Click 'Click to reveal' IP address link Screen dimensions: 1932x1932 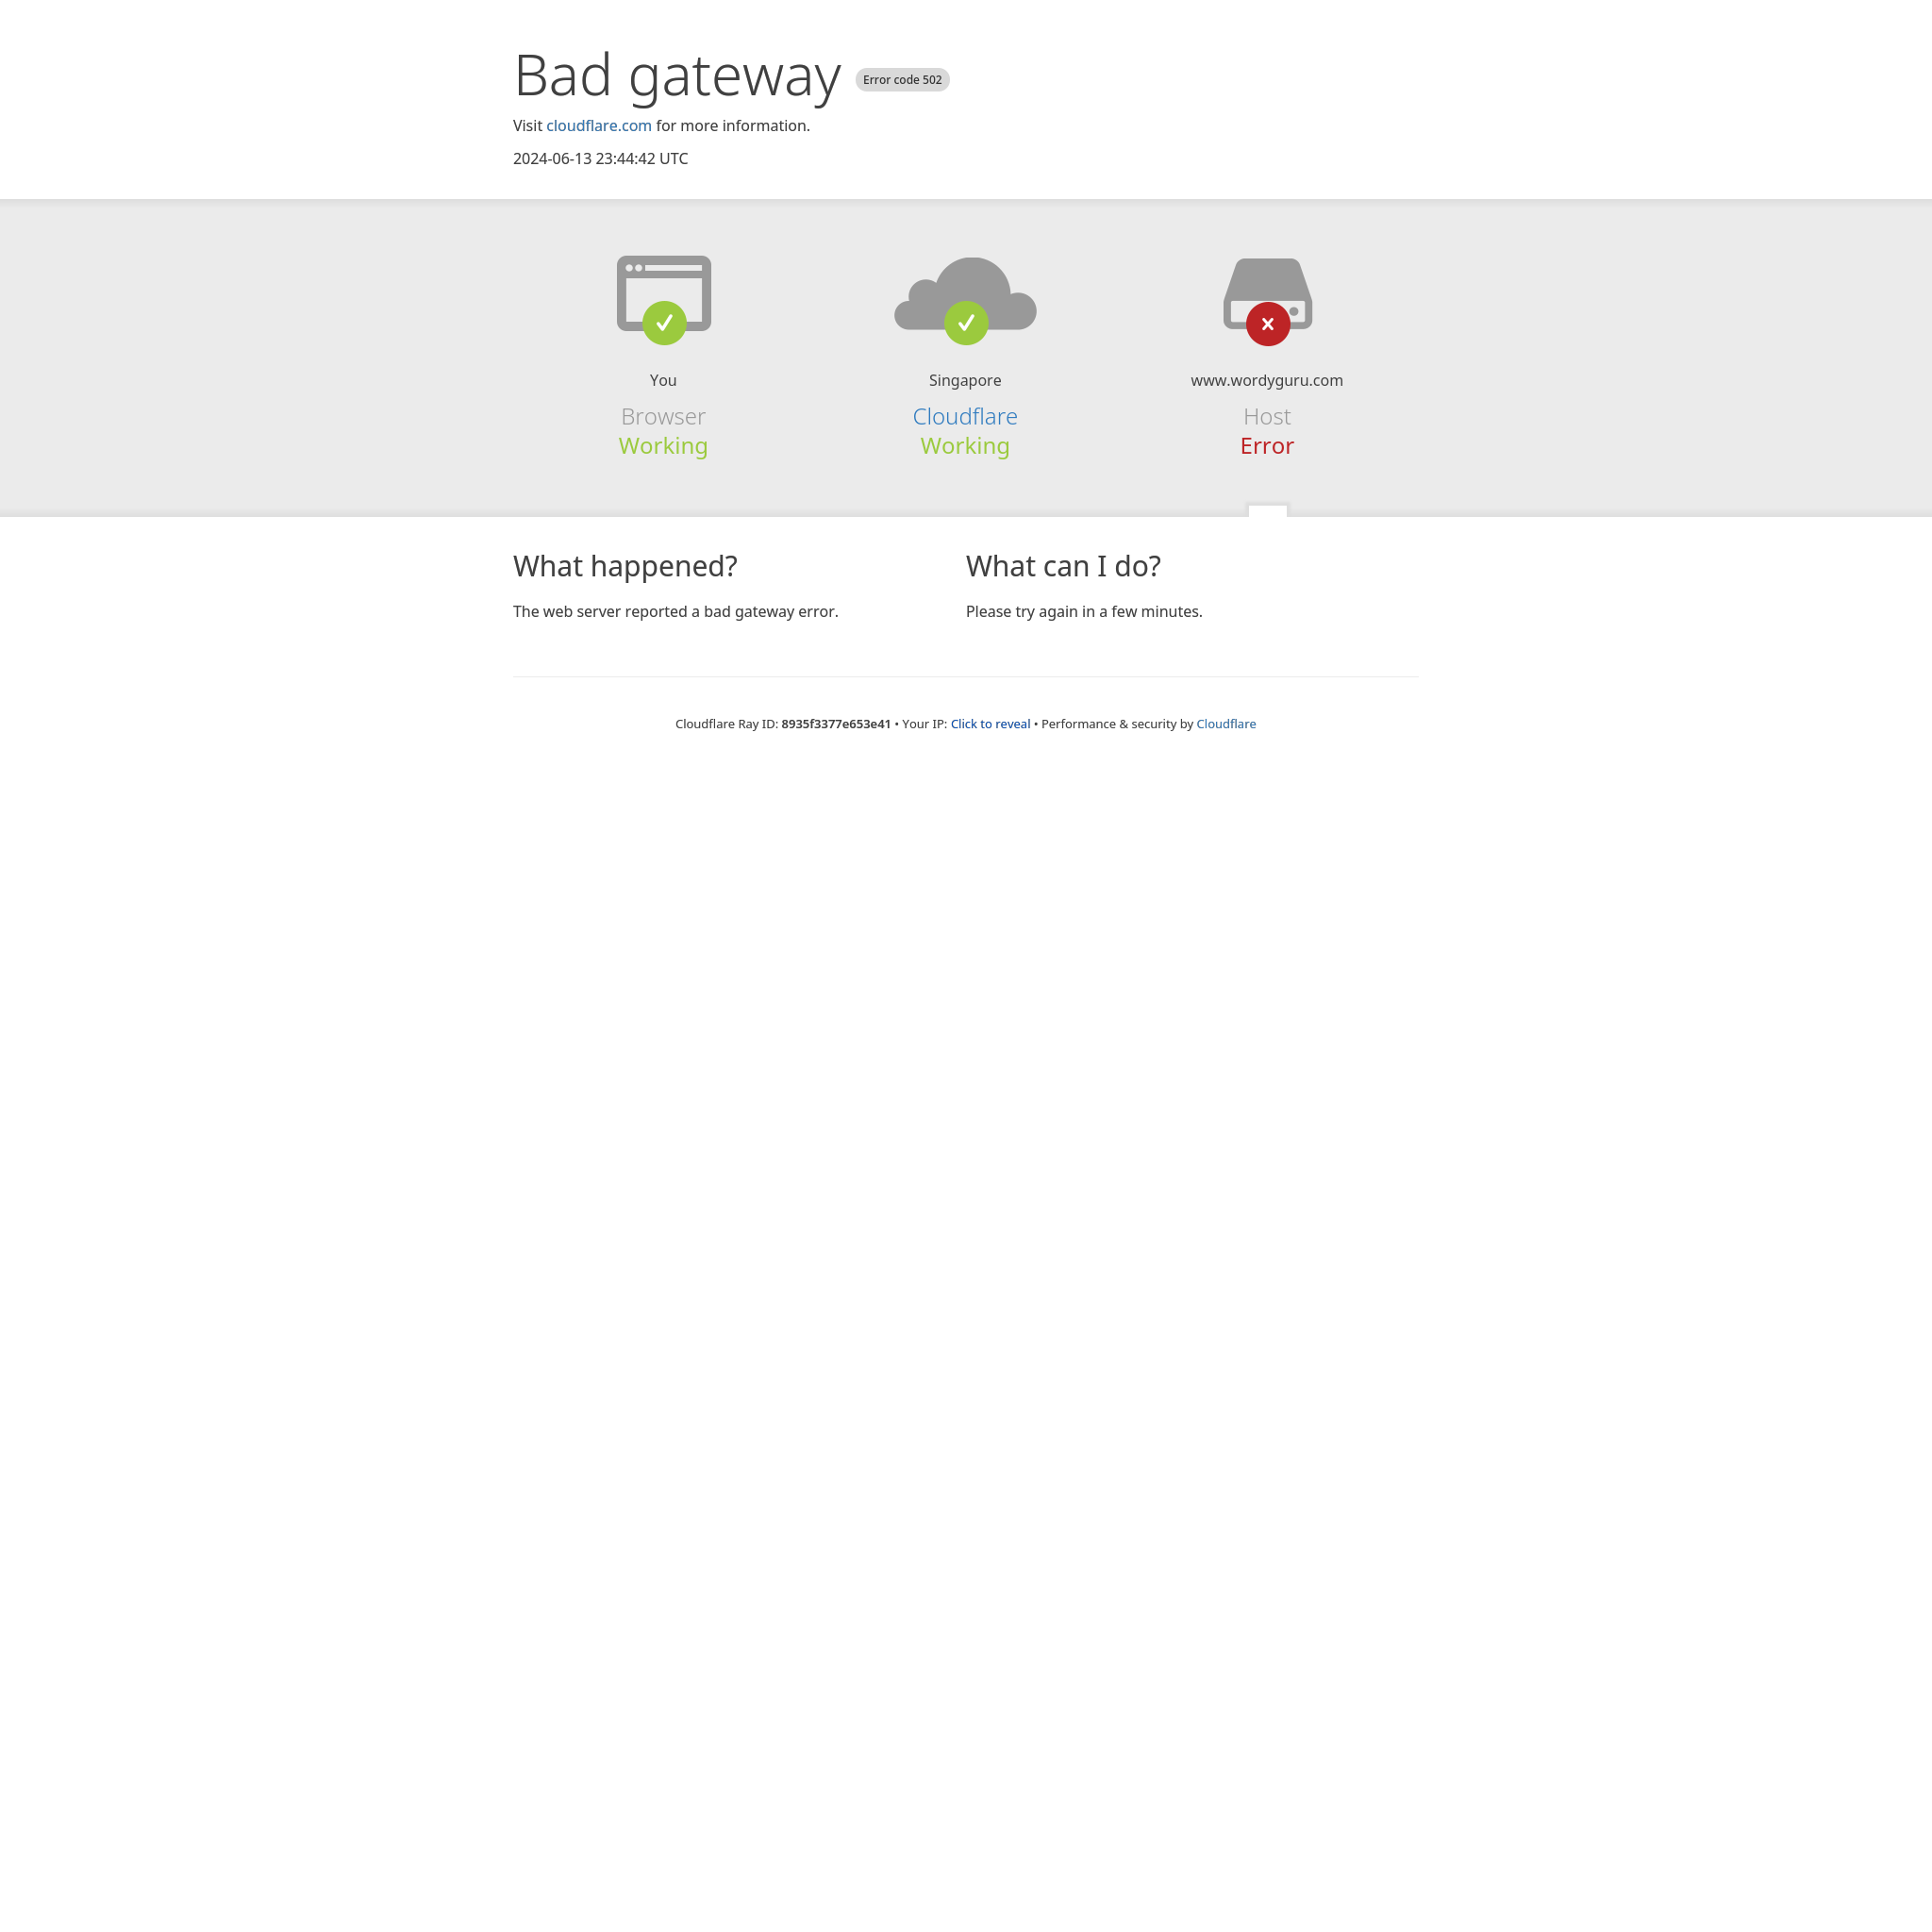[991, 722]
